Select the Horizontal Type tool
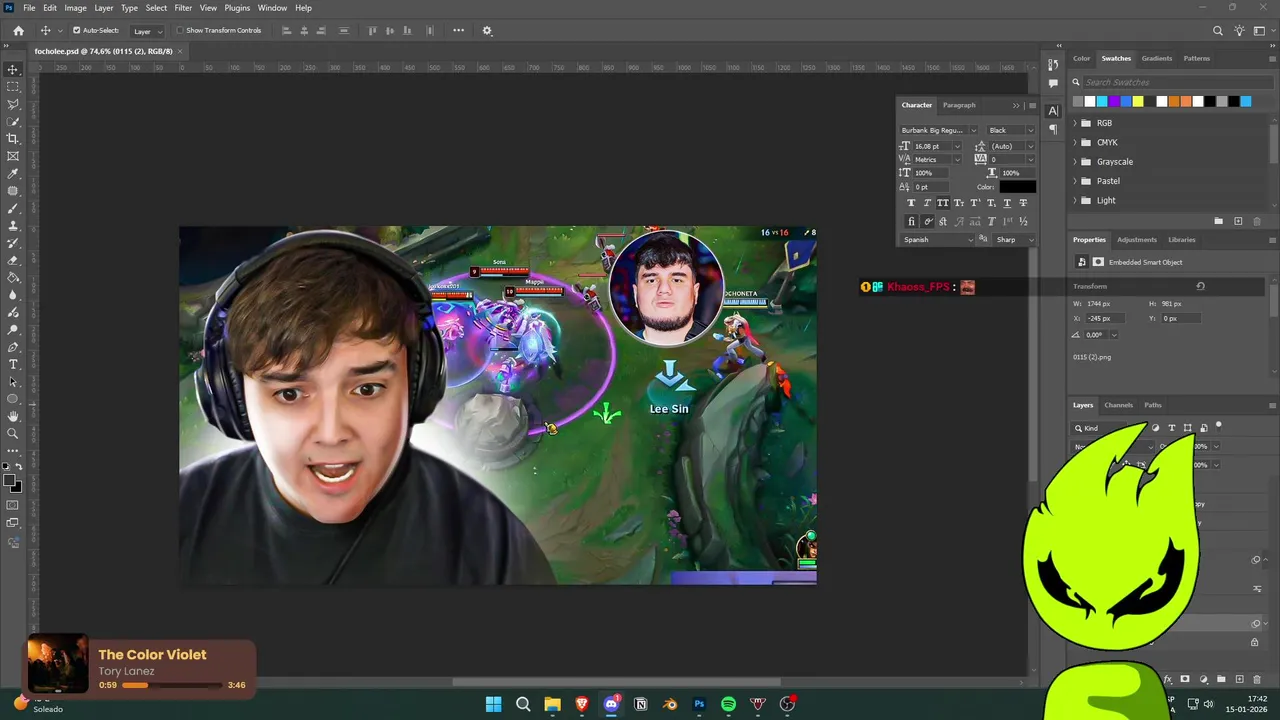Viewport: 1280px width, 720px height. pyautogui.click(x=13, y=364)
